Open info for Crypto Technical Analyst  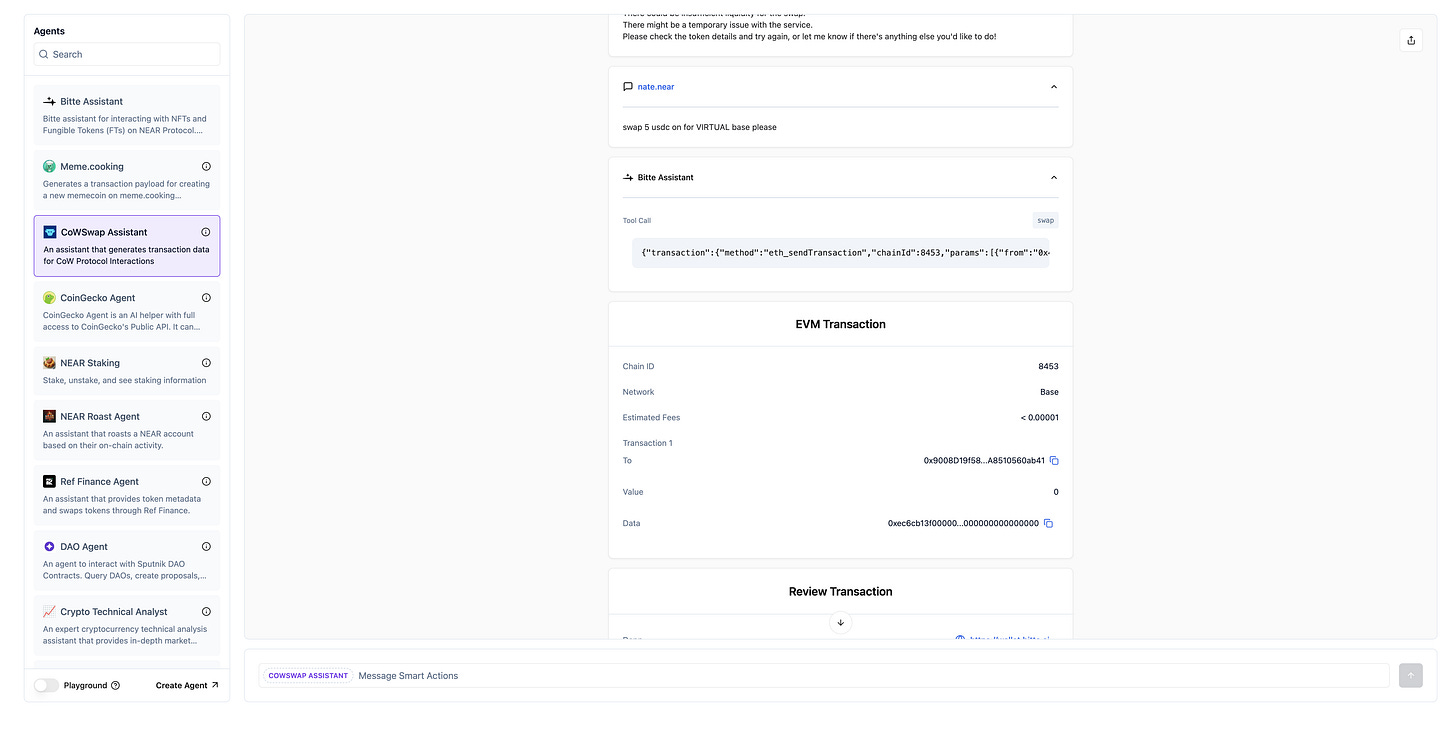pos(206,612)
